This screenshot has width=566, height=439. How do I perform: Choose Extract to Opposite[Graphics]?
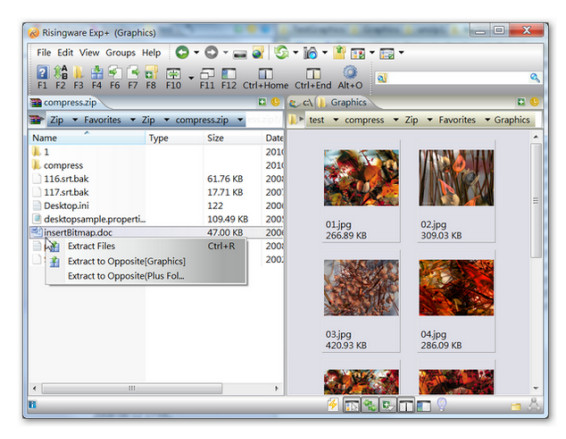pos(146,261)
